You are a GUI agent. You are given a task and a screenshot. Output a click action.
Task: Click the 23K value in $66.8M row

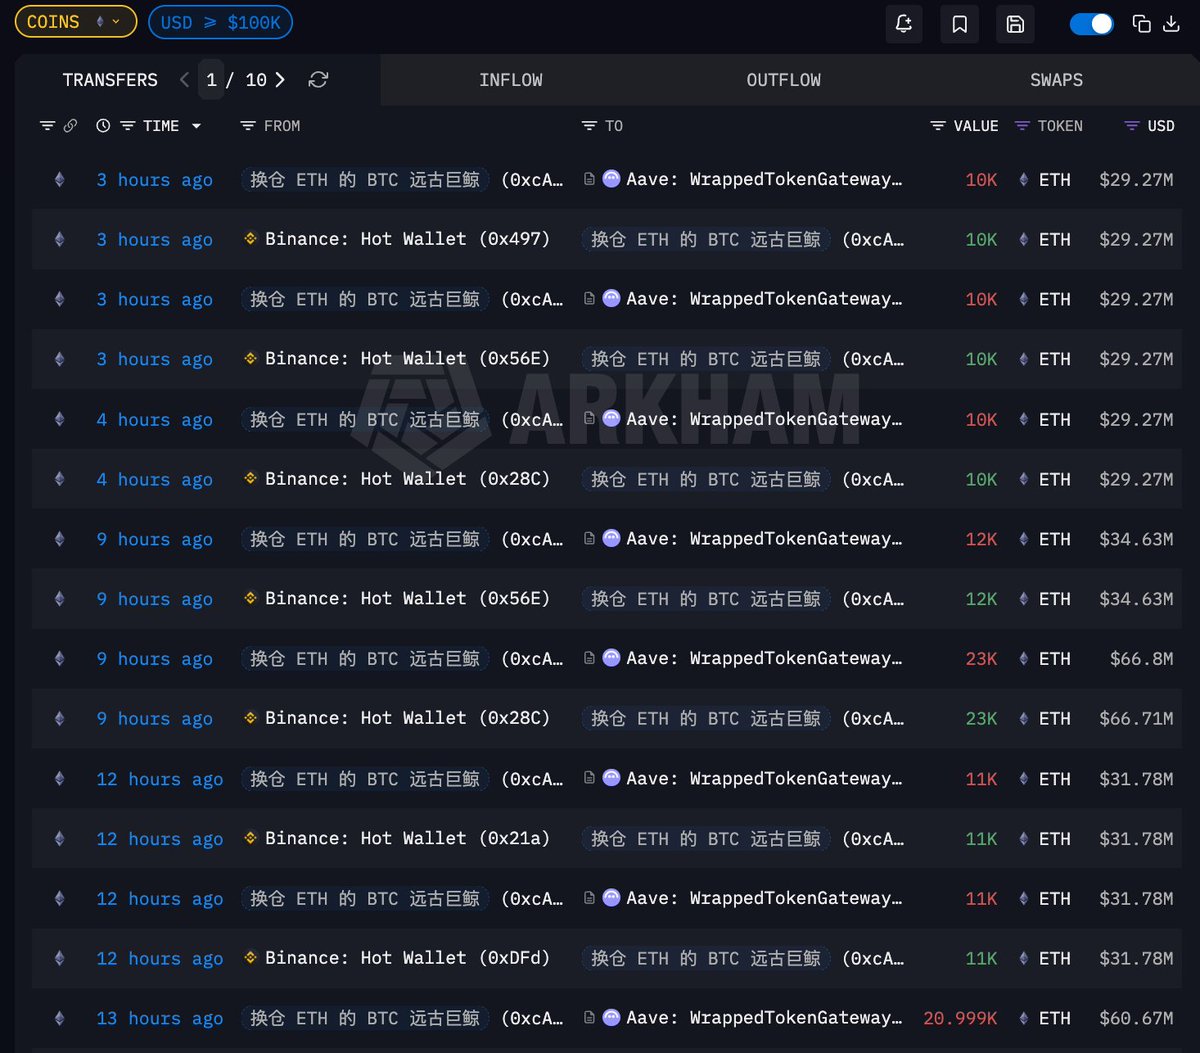981,659
